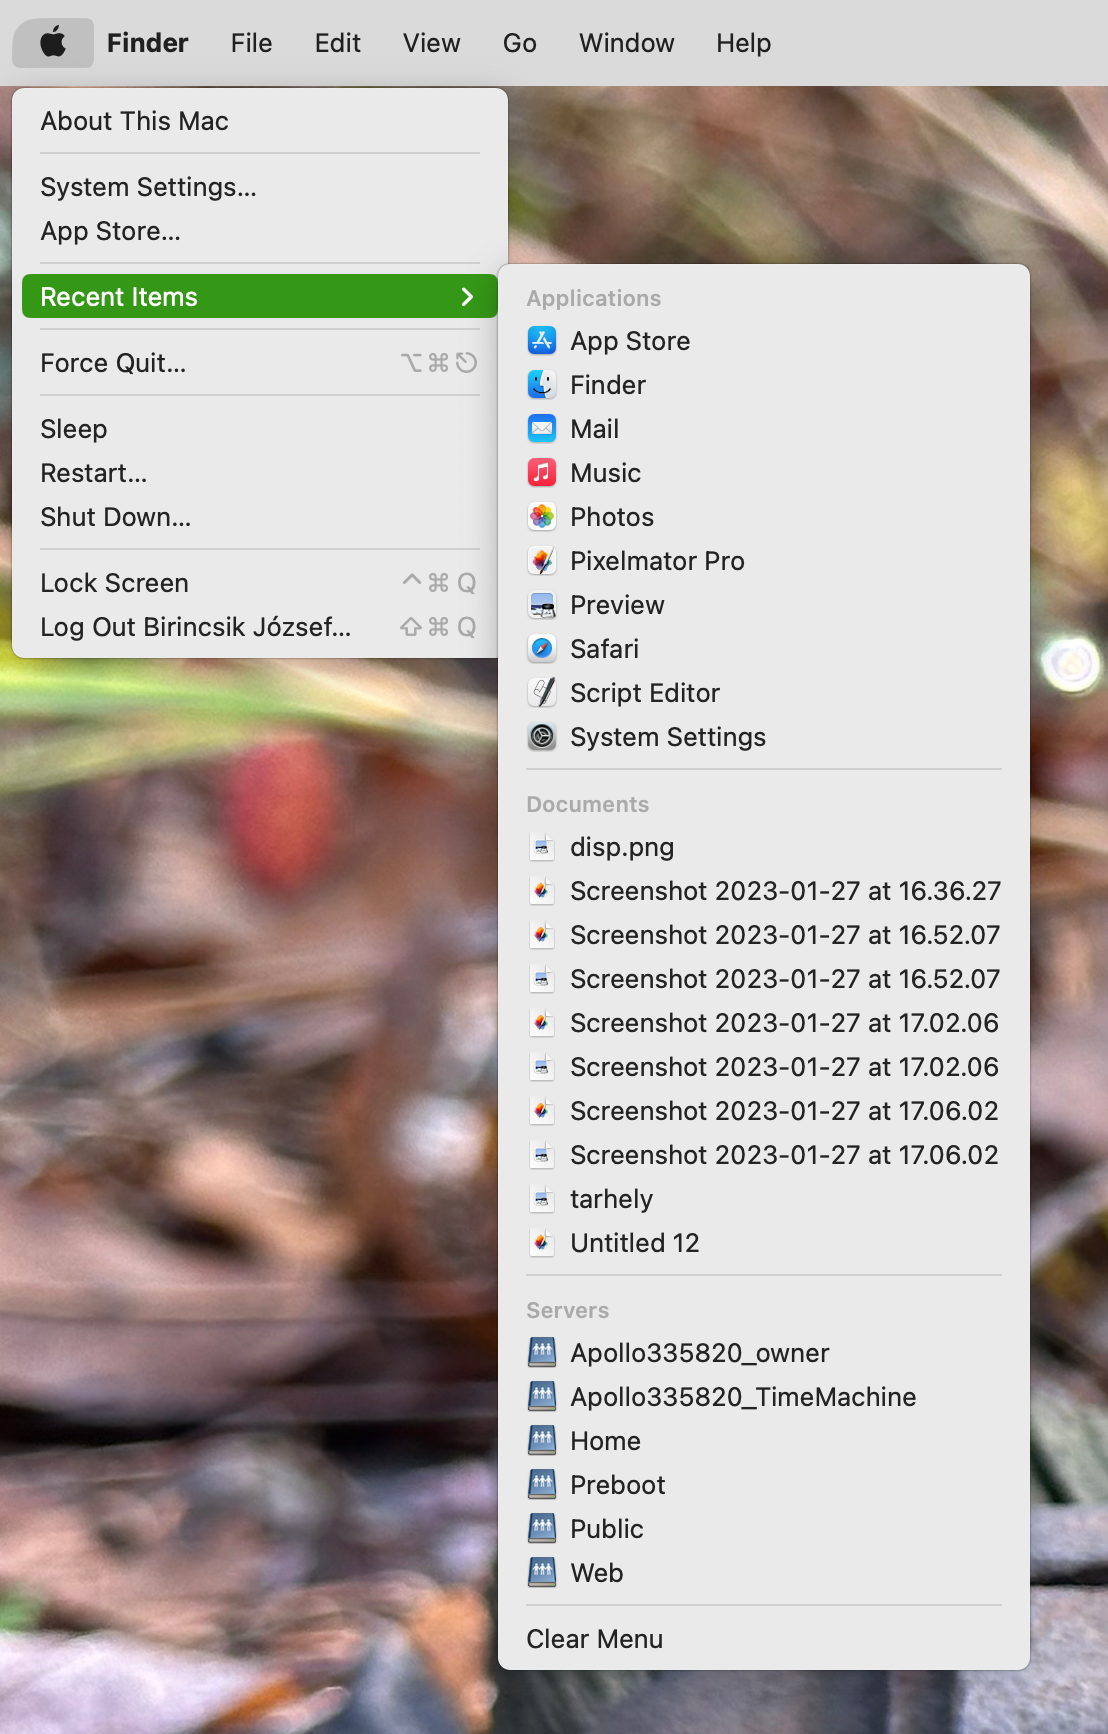
Task: Connect to the Web server
Action: click(764, 1573)
